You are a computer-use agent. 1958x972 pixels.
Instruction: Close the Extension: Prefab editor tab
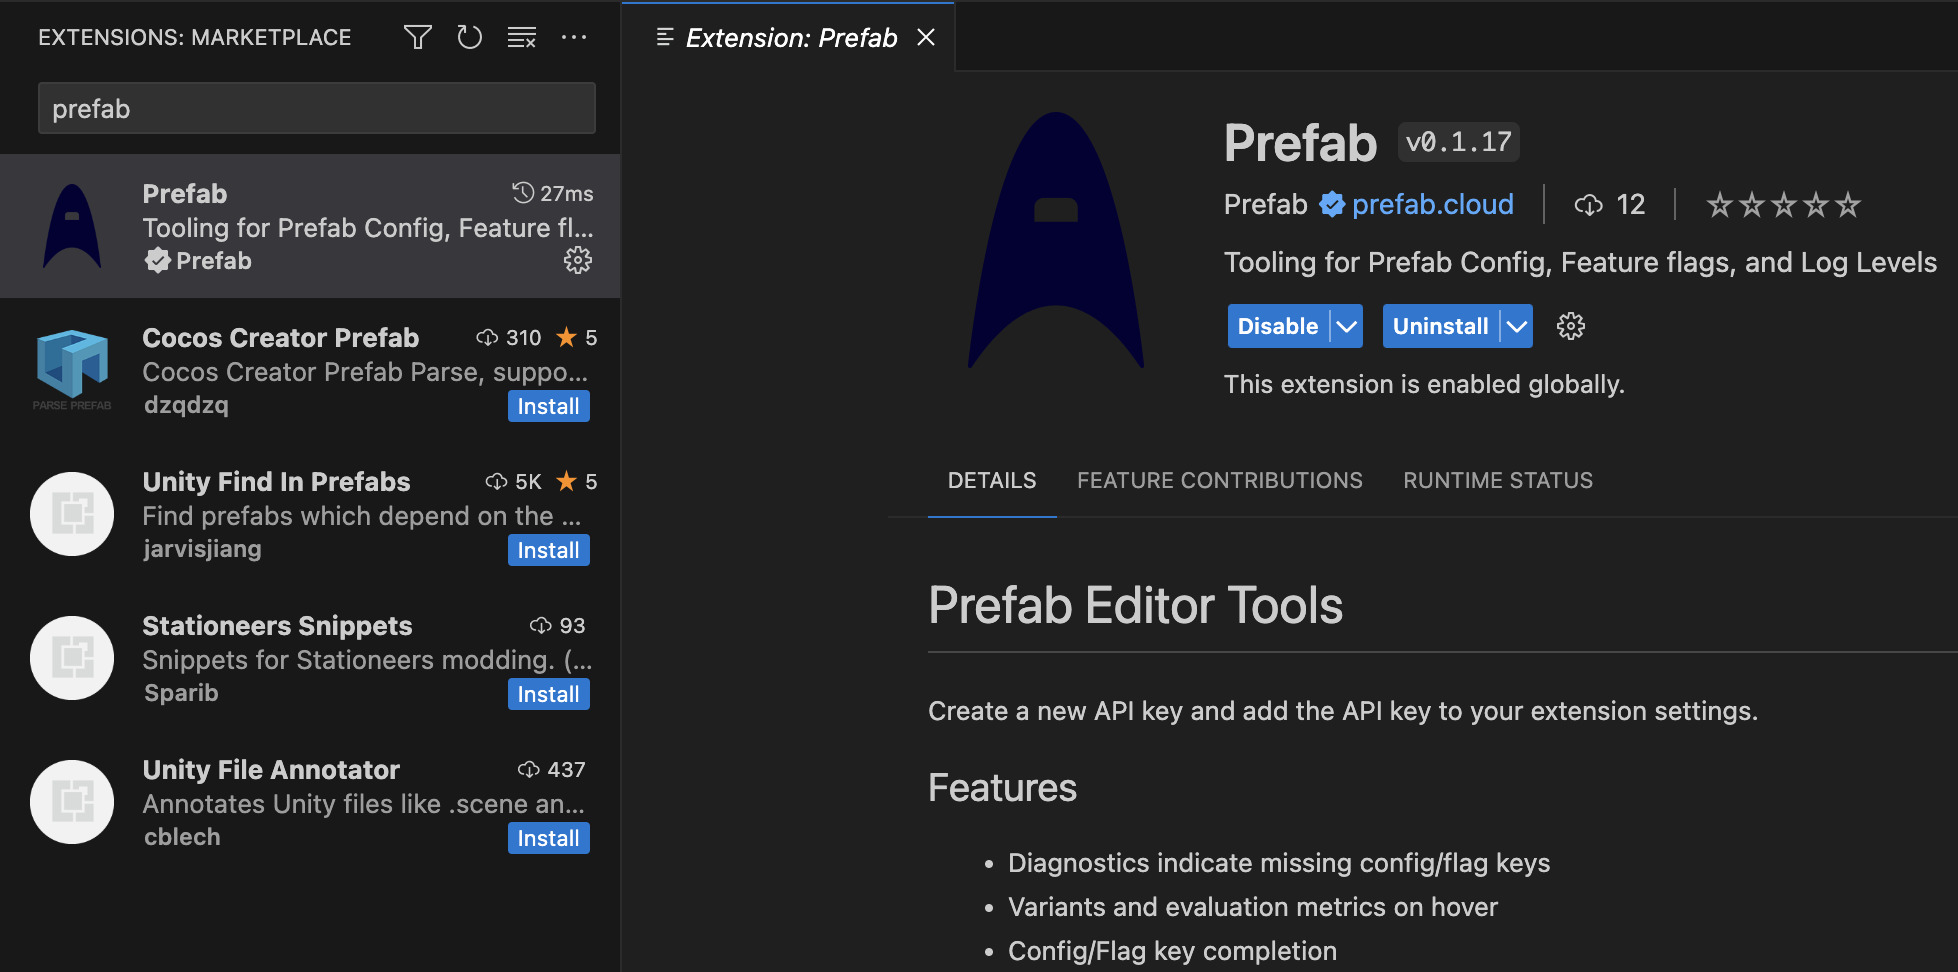[926, 38]
